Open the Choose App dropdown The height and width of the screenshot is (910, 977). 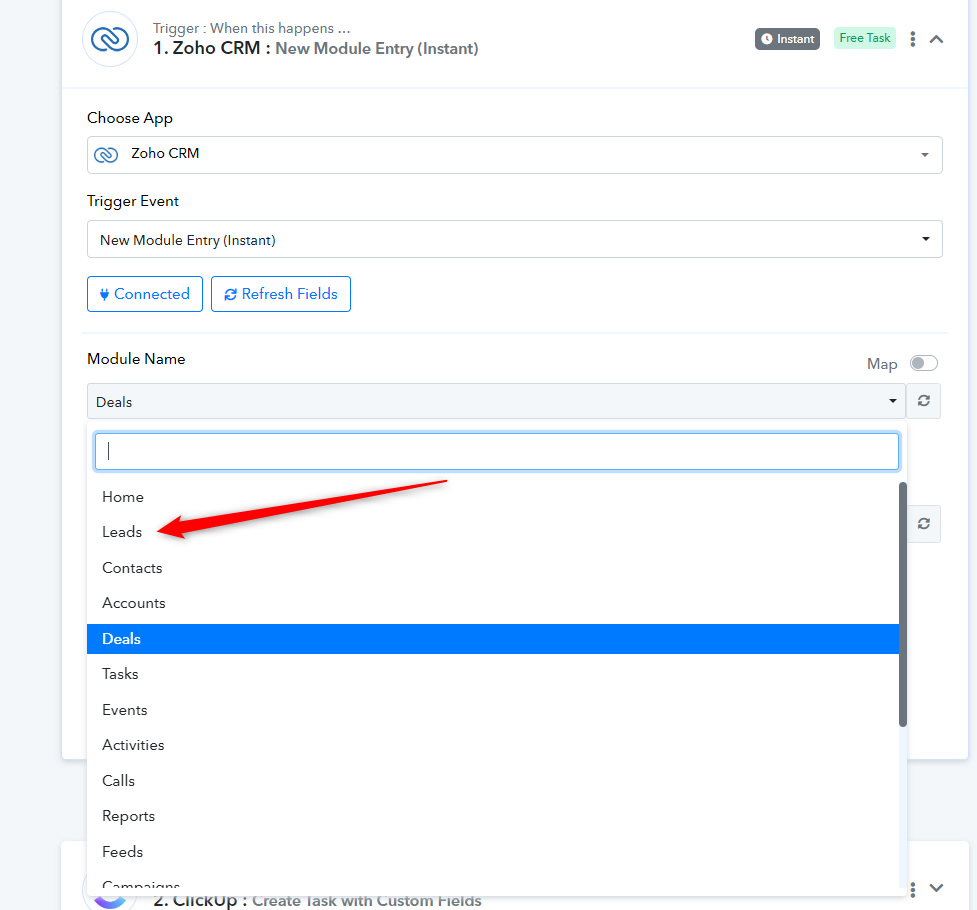tap(514, 155)
